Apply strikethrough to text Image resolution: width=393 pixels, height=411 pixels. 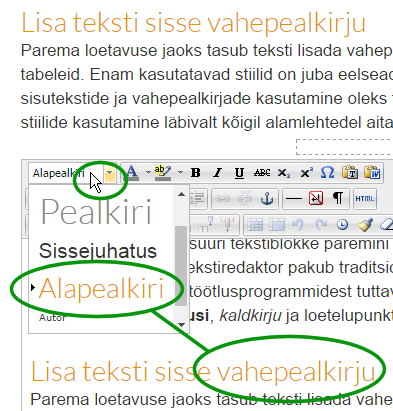pos(262,173)
